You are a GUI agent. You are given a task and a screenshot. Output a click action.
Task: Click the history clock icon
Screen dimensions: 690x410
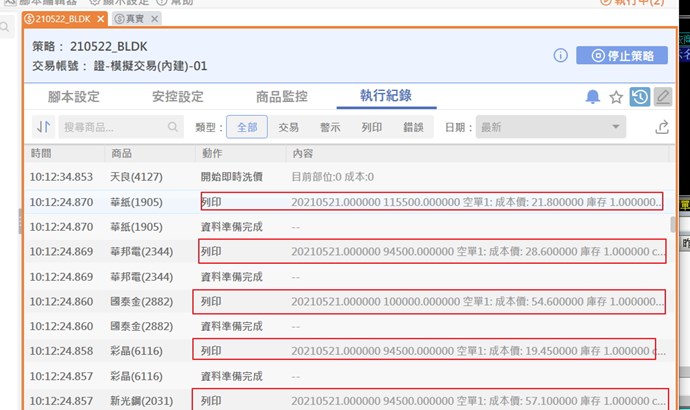point(639,97)
